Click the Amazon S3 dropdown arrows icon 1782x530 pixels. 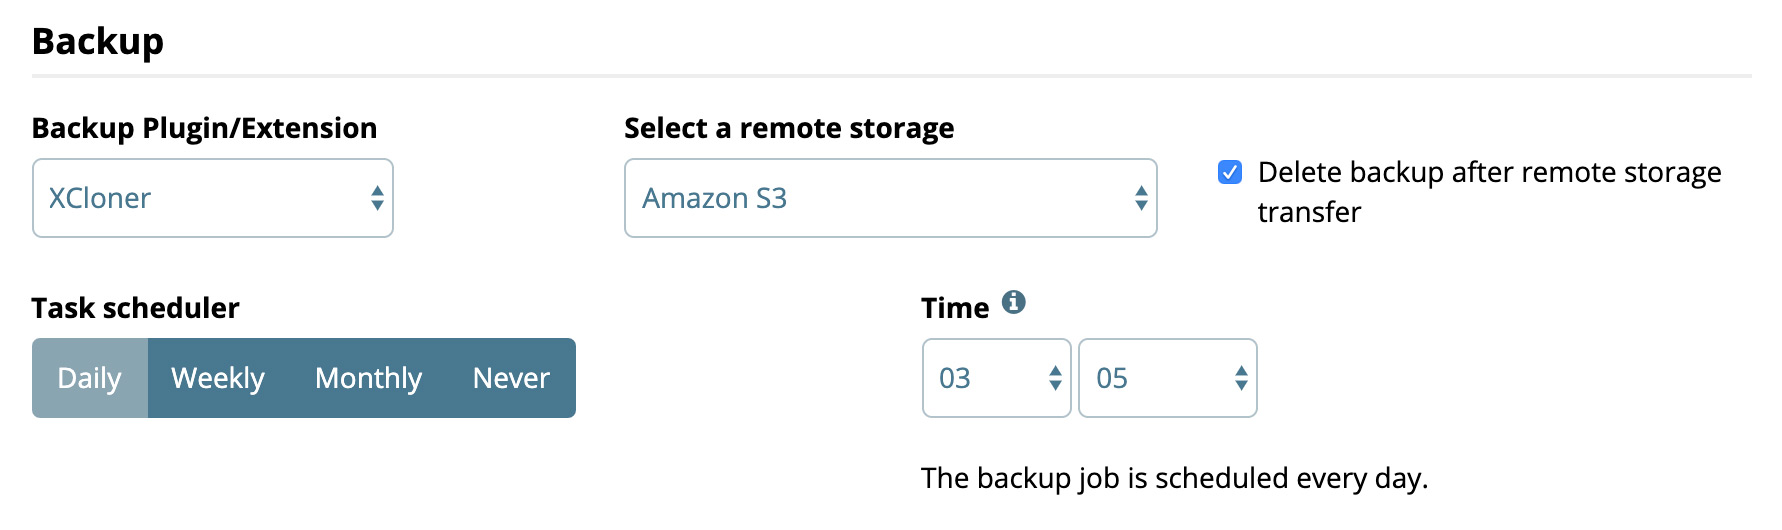click(x=1141, y=198)
